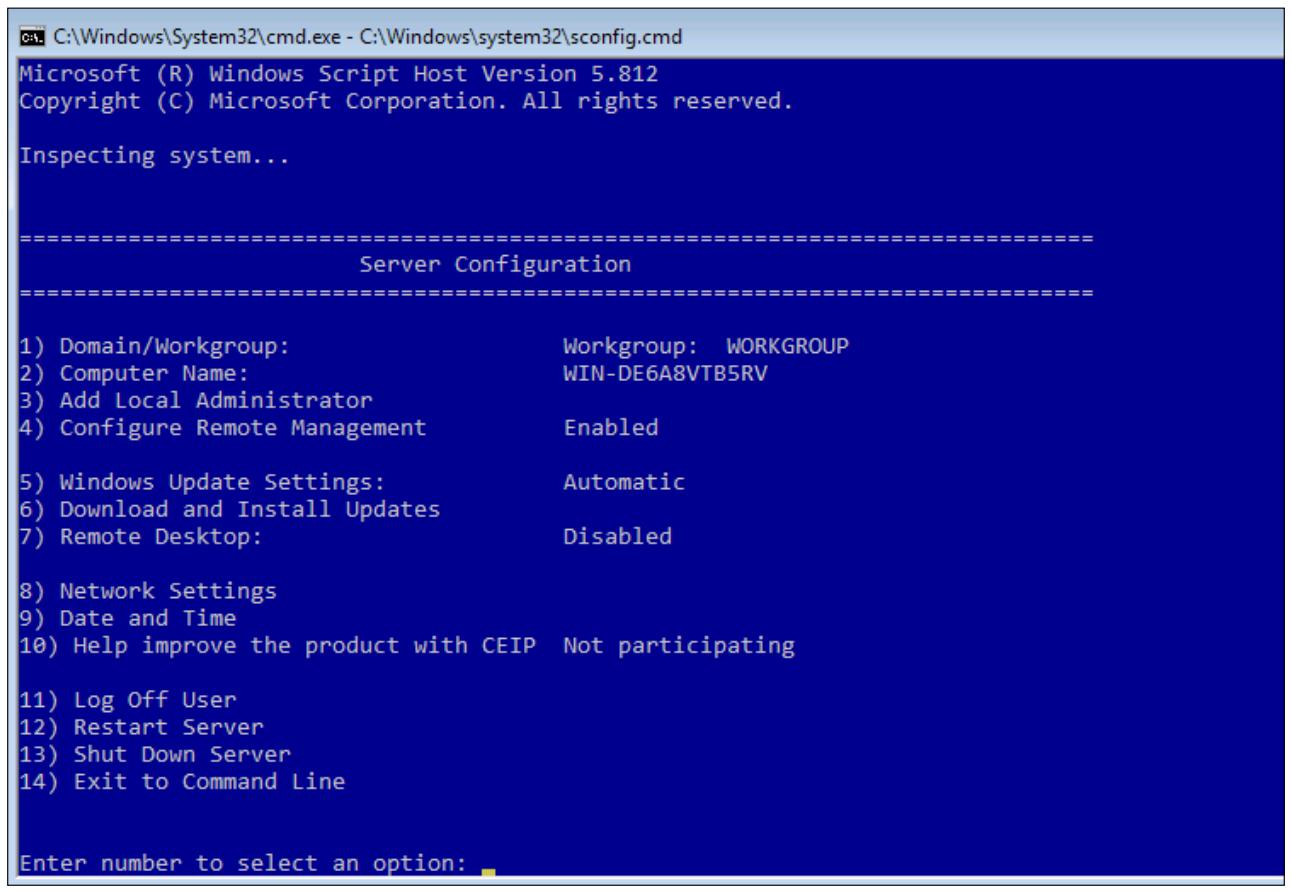
Task: Click the Network Settings entry
Action: 148,591
